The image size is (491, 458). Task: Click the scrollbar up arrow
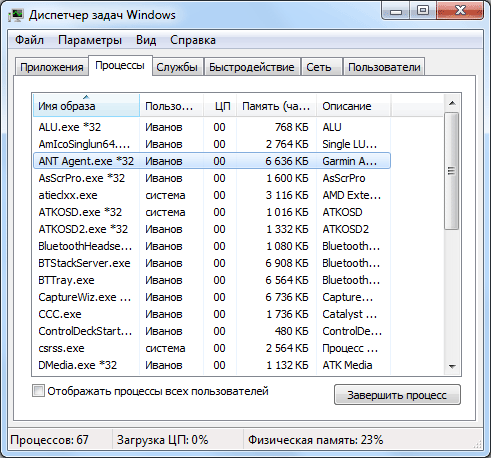point(452,103)
